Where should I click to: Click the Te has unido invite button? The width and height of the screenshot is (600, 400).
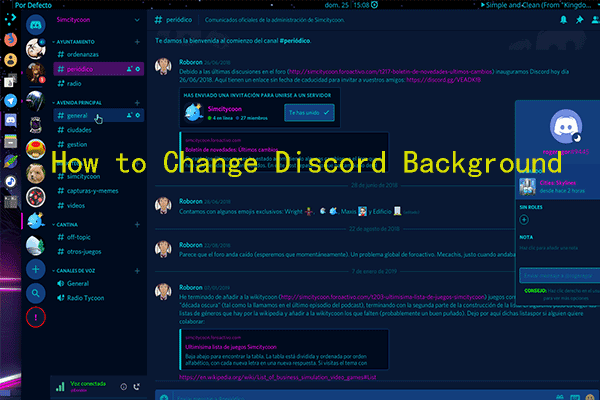click(309, 113)
